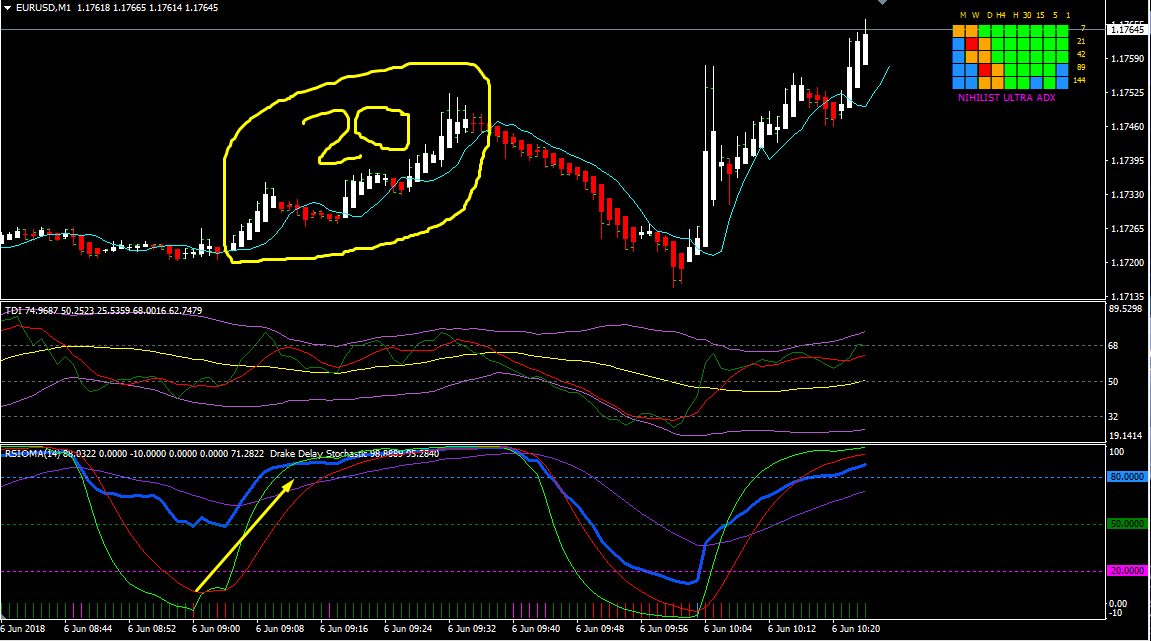This screenshot has height=641, width=1151.
Task: Click the Drake Delay Stochastic label
Action: [x=319, y=454]
